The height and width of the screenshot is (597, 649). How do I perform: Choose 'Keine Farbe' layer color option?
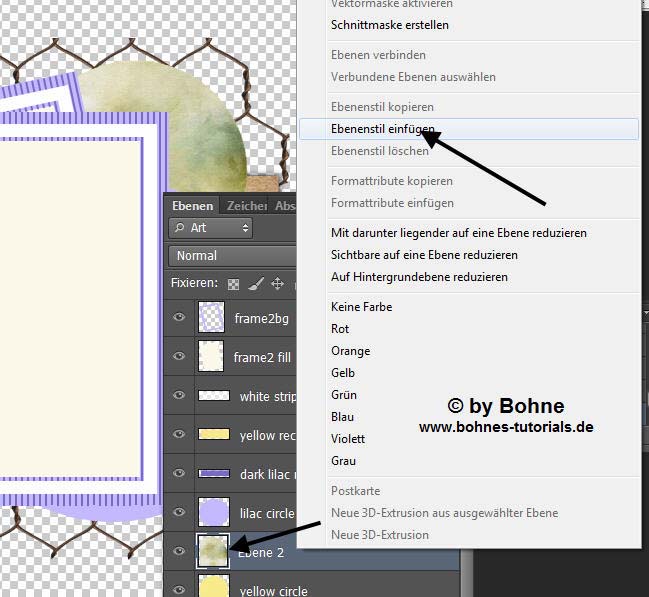coord(361,307)
